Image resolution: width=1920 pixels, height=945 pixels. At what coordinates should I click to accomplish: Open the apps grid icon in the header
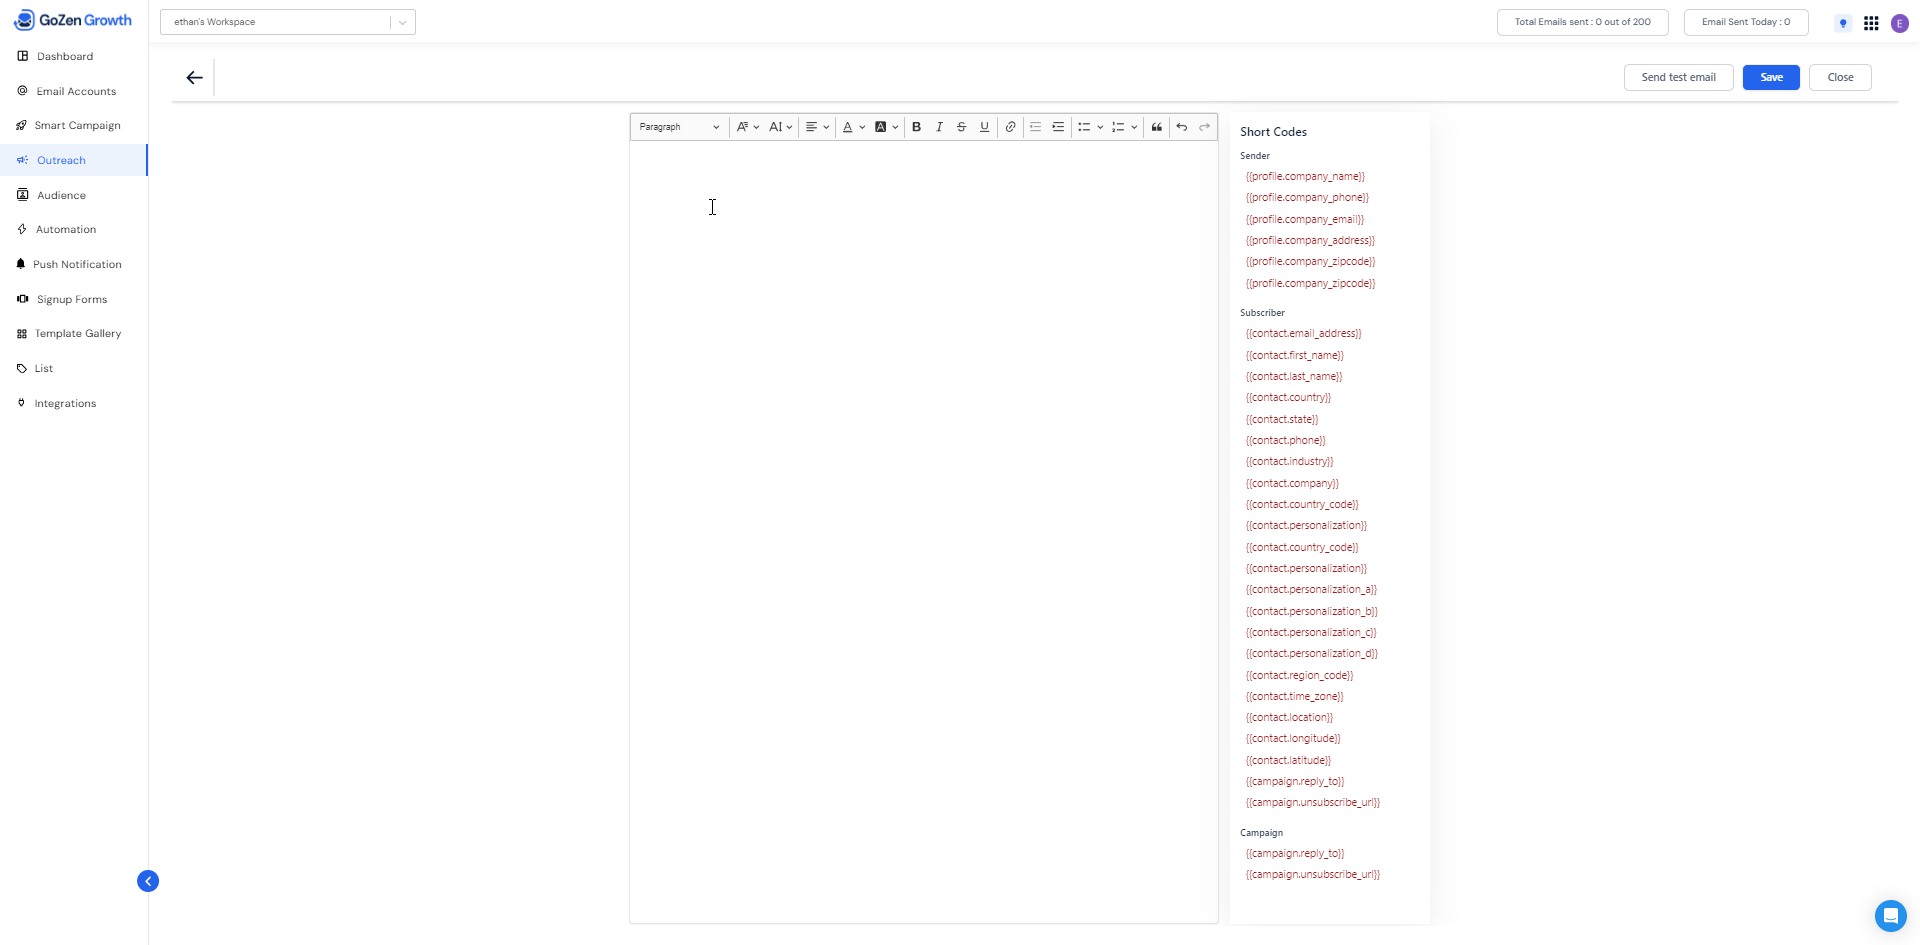coord(1871,23)
